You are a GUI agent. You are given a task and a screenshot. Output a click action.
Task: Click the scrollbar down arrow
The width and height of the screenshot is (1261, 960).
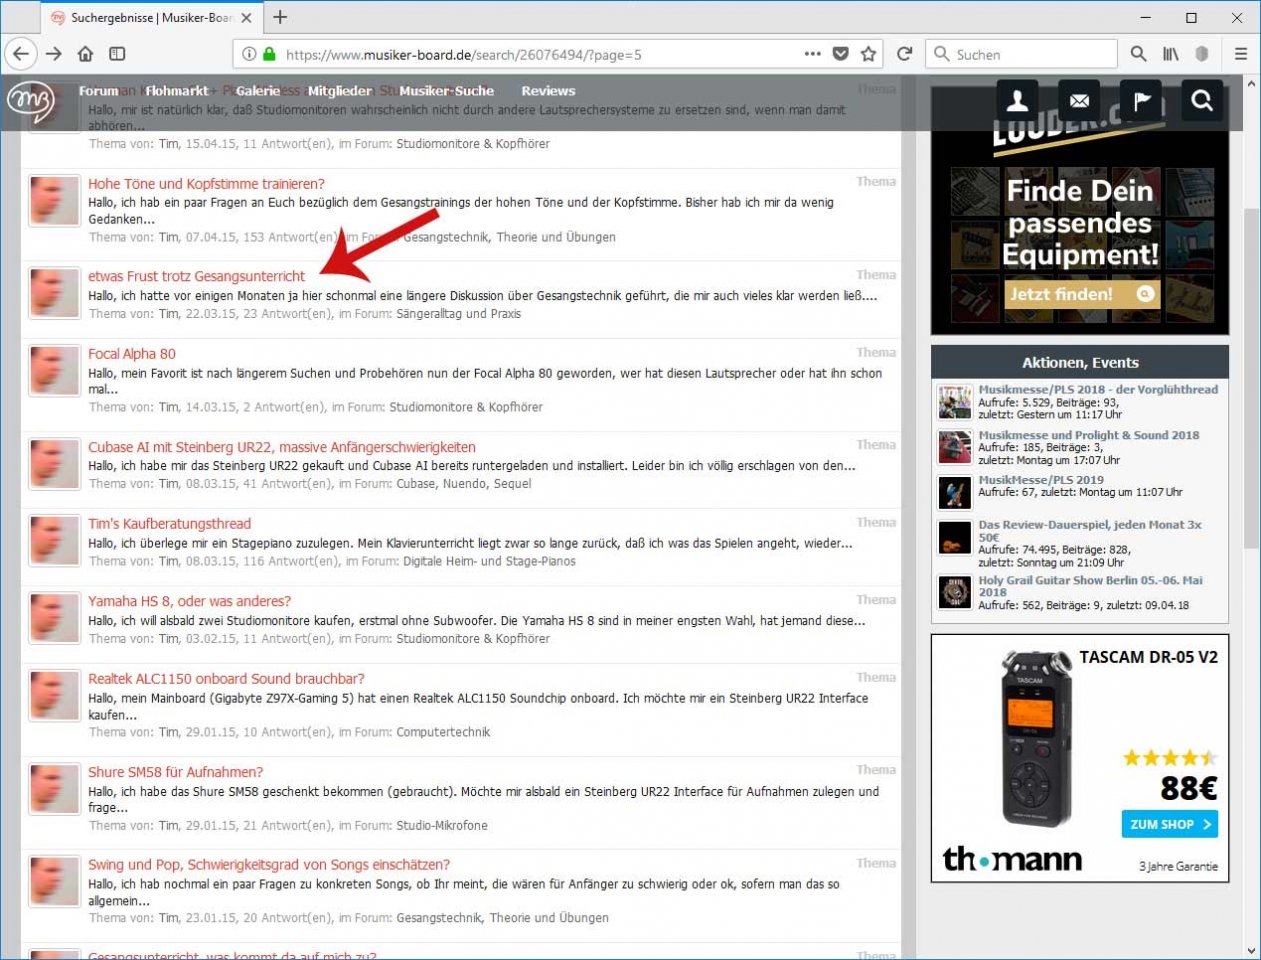click(1251, 951)
